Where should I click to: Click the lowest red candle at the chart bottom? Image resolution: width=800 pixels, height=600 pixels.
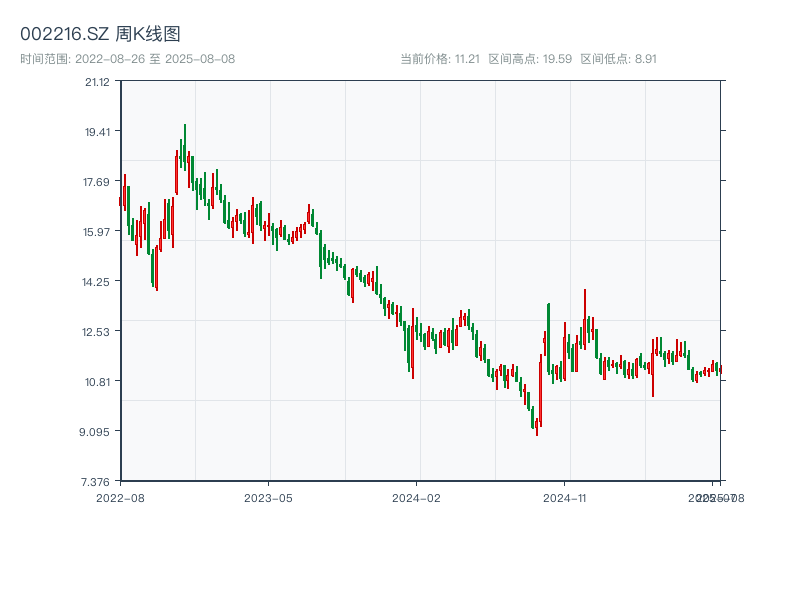537,424
